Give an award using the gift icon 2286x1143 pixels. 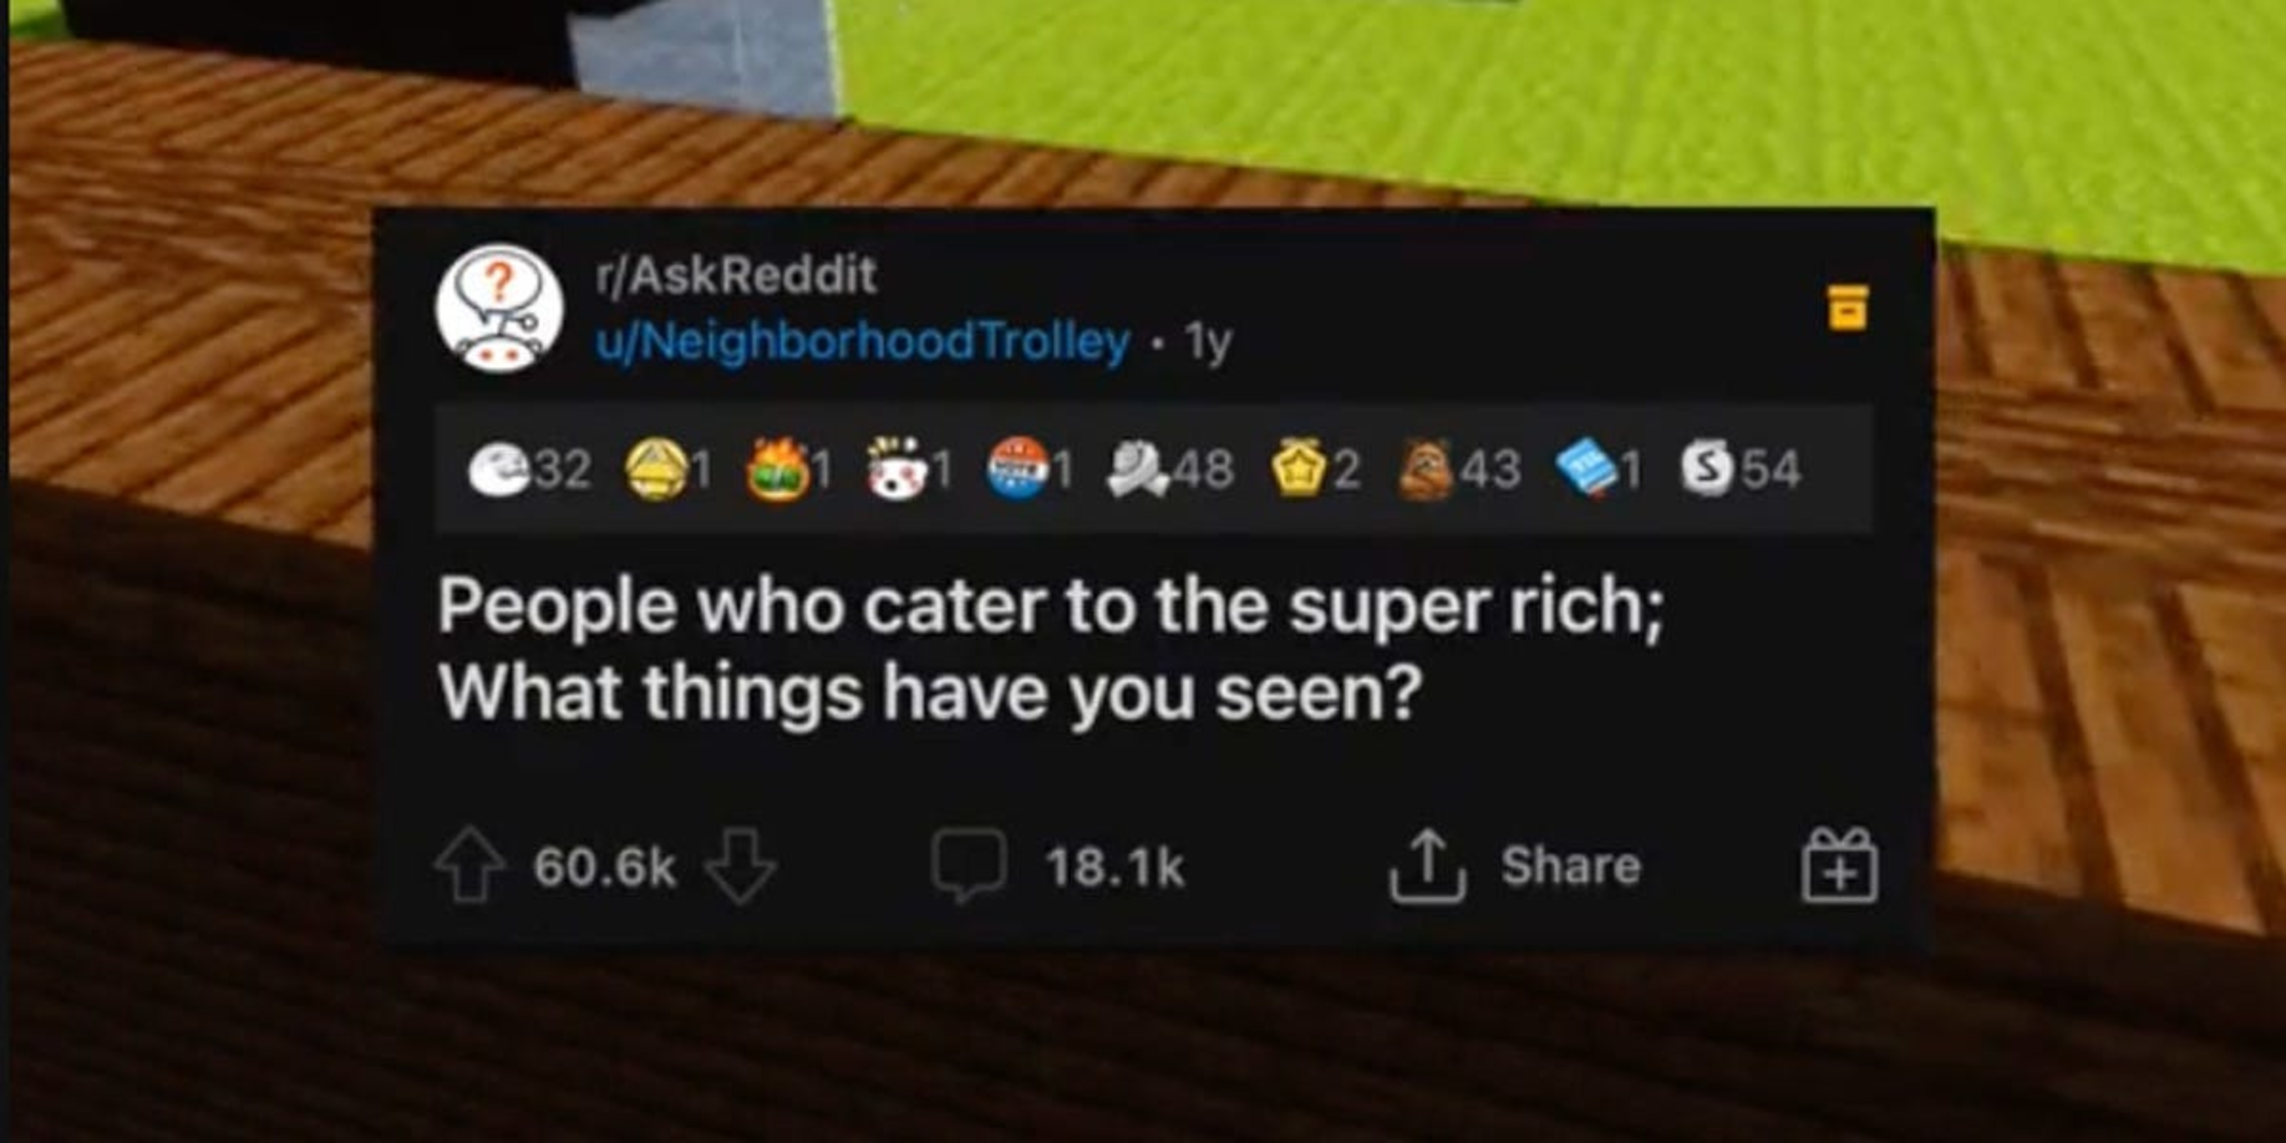(1840, 866)
